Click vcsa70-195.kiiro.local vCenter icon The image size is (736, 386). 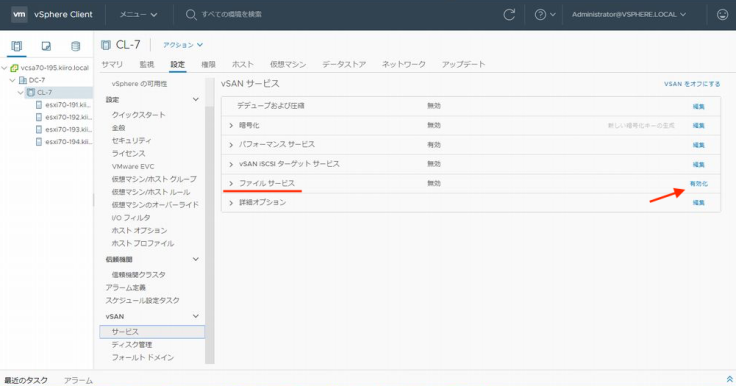click(15, 68)
